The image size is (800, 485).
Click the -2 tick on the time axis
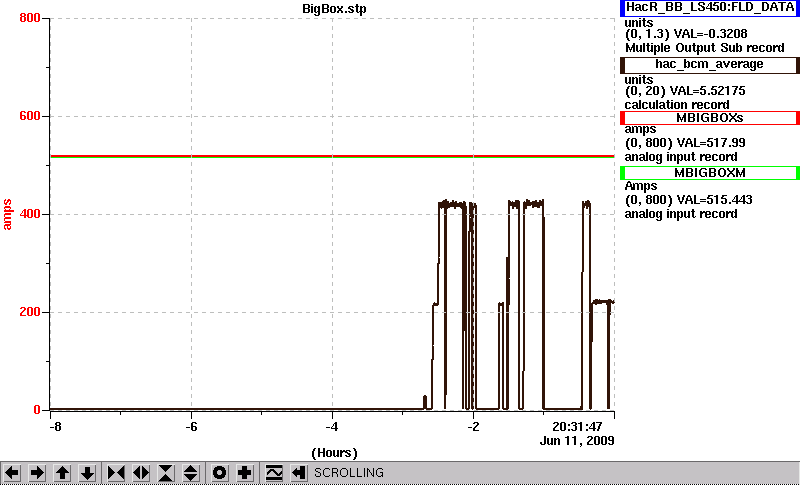click(473, 426)
